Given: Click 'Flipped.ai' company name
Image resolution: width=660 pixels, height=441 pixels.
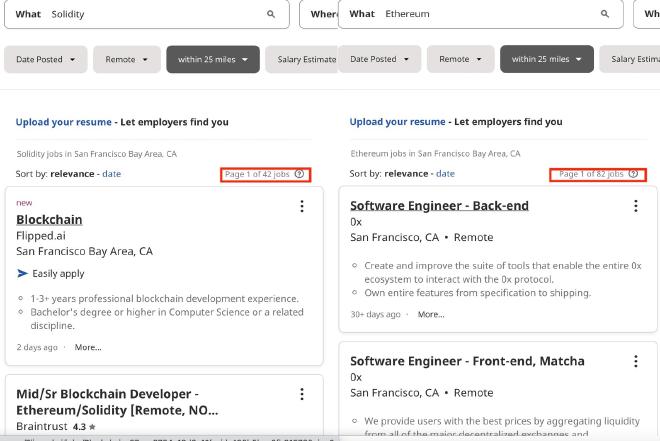Looking at the screenshot, I should (x=41, y=236).
